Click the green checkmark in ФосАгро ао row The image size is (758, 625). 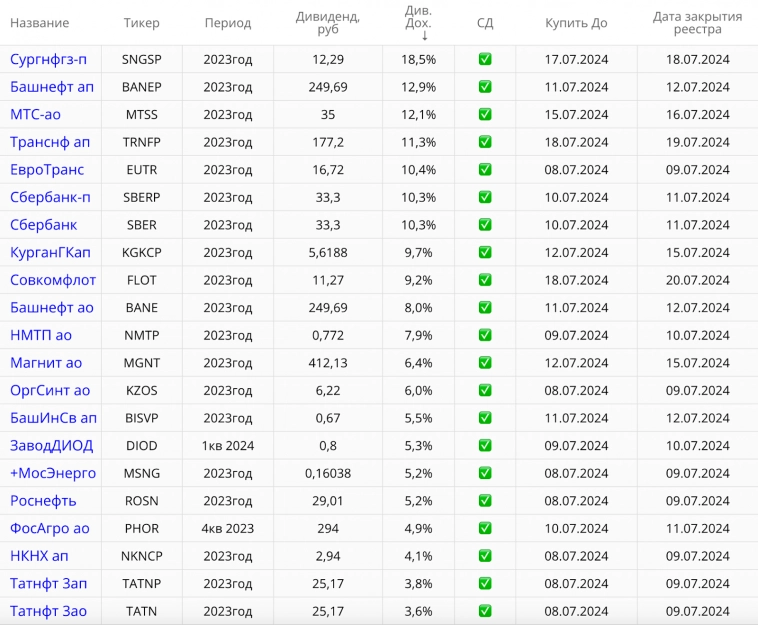pyautogui.click(x=485, y=528)
